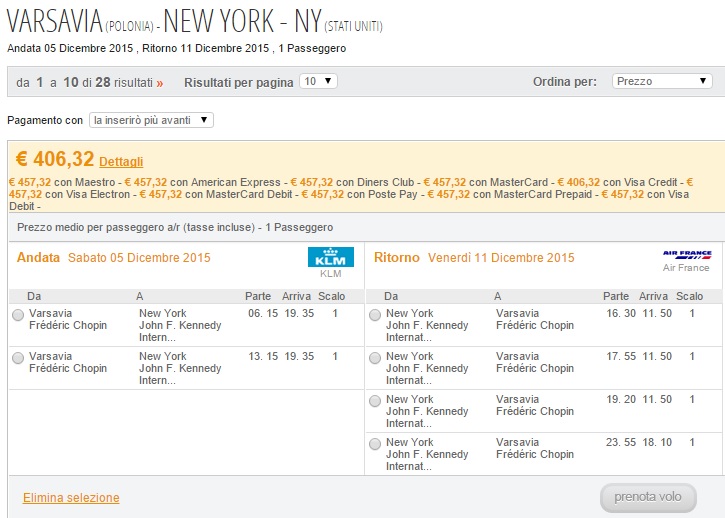Click the € 406,32 price heading
This screenshot has width=725, height=518.
click(x=55, y=159)
